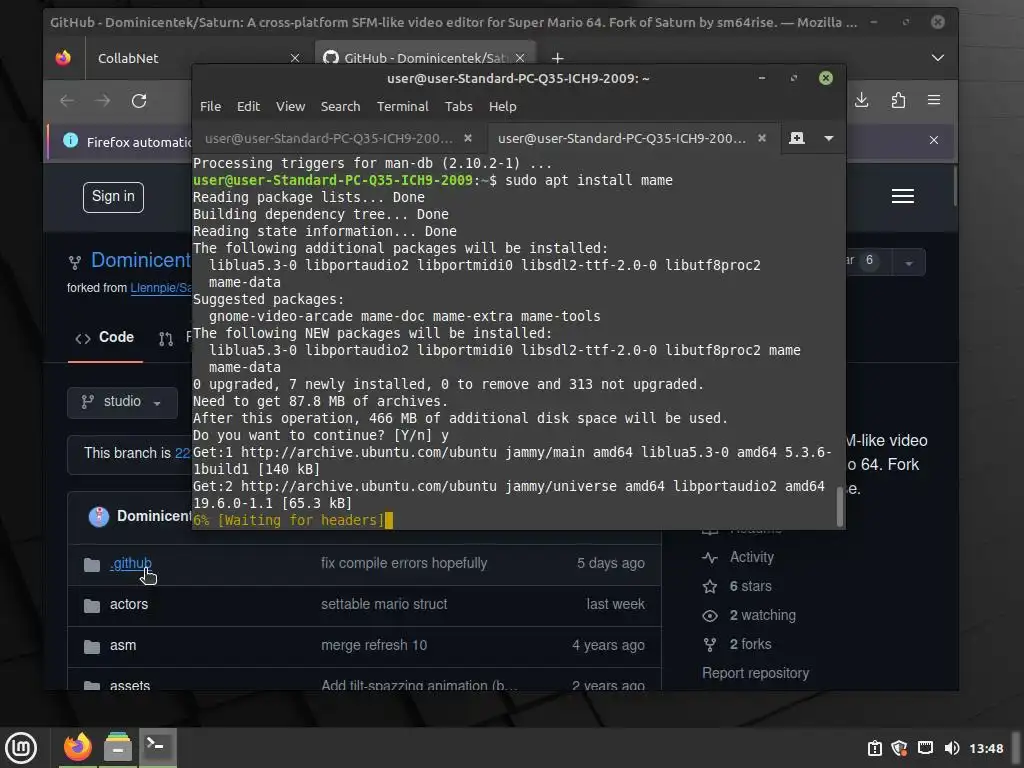Open the actors folder
Screen dimensions: 1024x768
(129, 604)
